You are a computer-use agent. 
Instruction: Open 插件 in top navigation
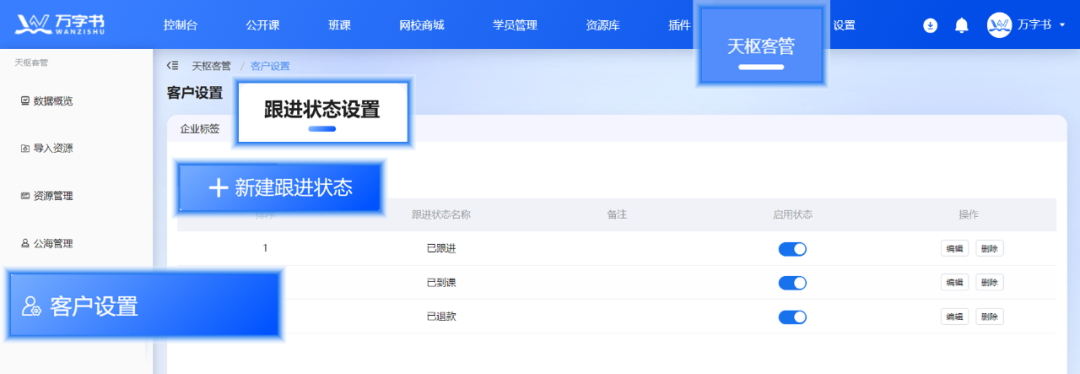[680, 25]
